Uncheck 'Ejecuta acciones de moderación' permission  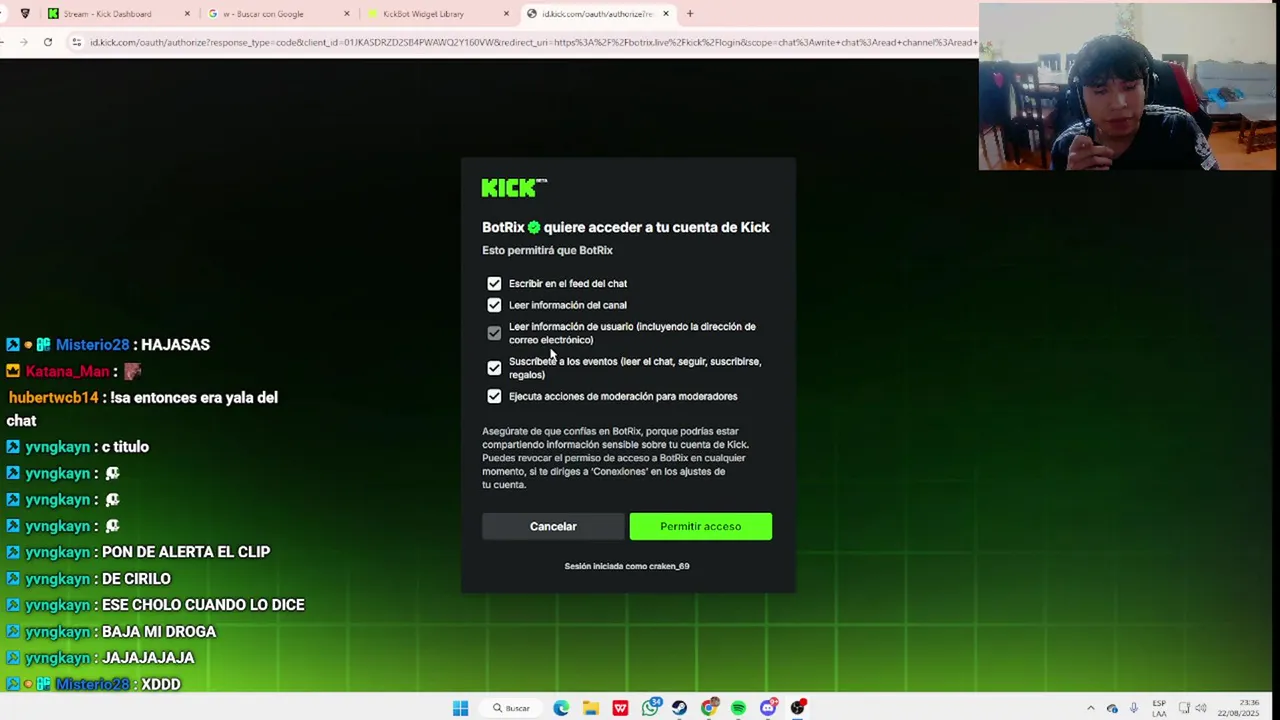click(494, 397)
